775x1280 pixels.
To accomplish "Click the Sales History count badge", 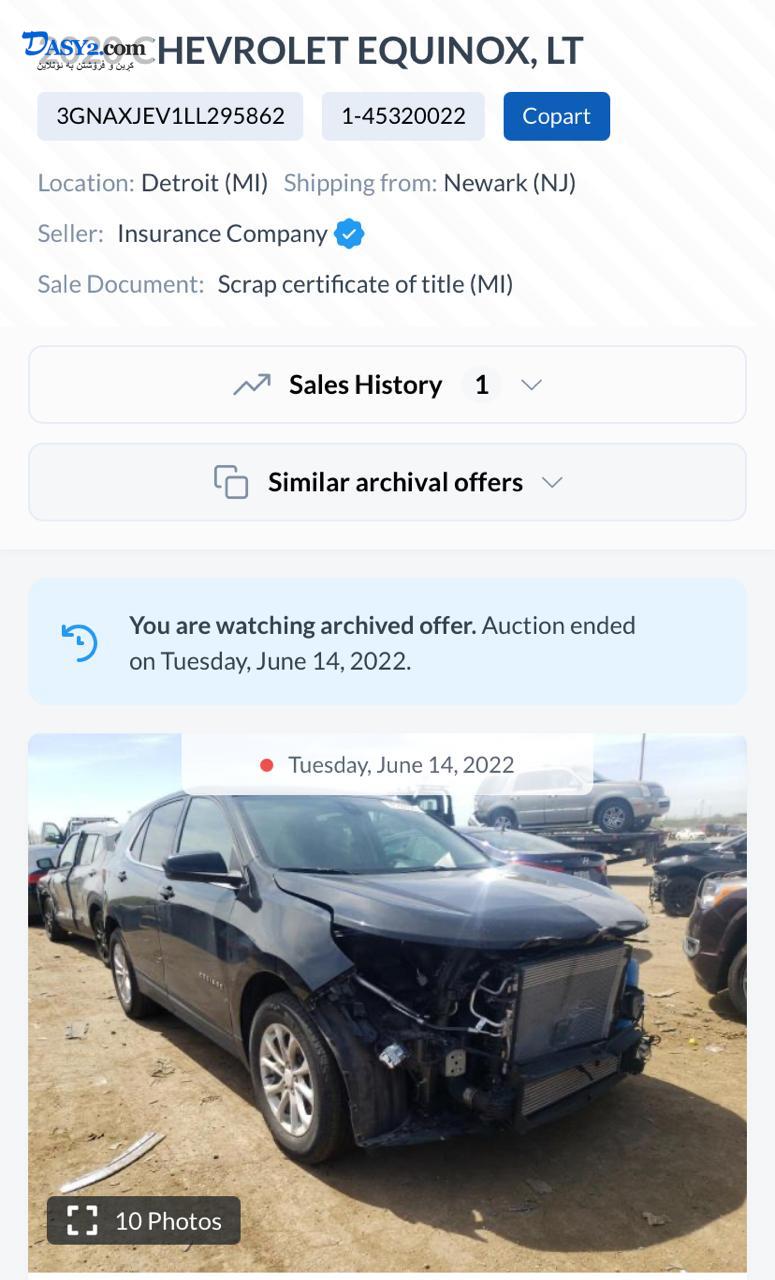I will point(481,385).
